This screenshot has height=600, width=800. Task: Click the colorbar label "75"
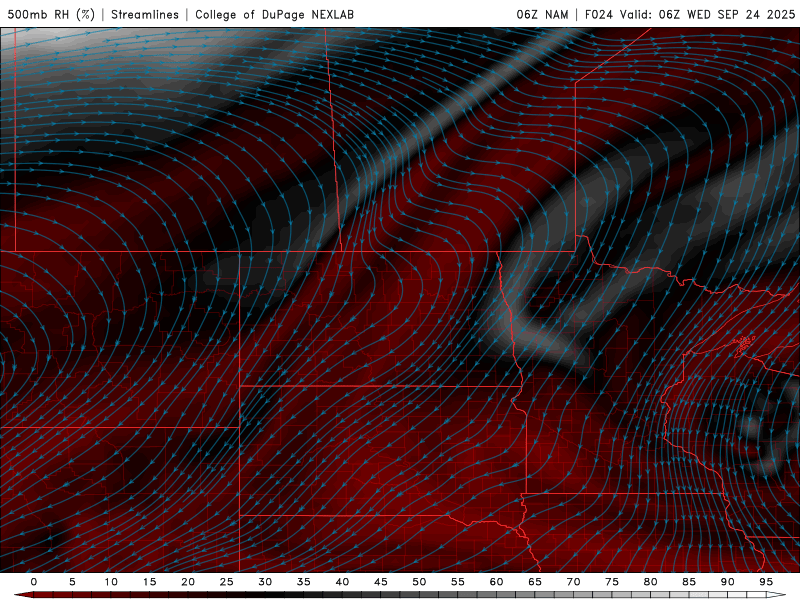click(x=612, y=582)
